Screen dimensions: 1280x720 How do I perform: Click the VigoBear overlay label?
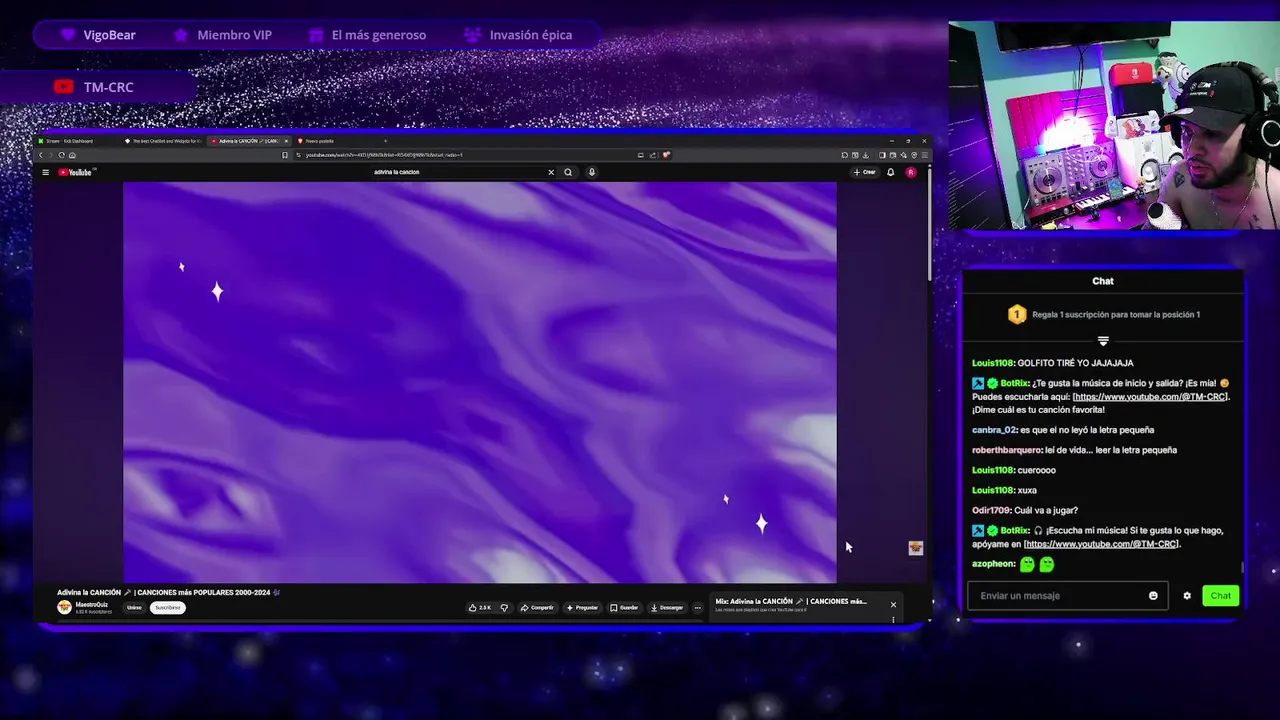[x=98, y=35]
